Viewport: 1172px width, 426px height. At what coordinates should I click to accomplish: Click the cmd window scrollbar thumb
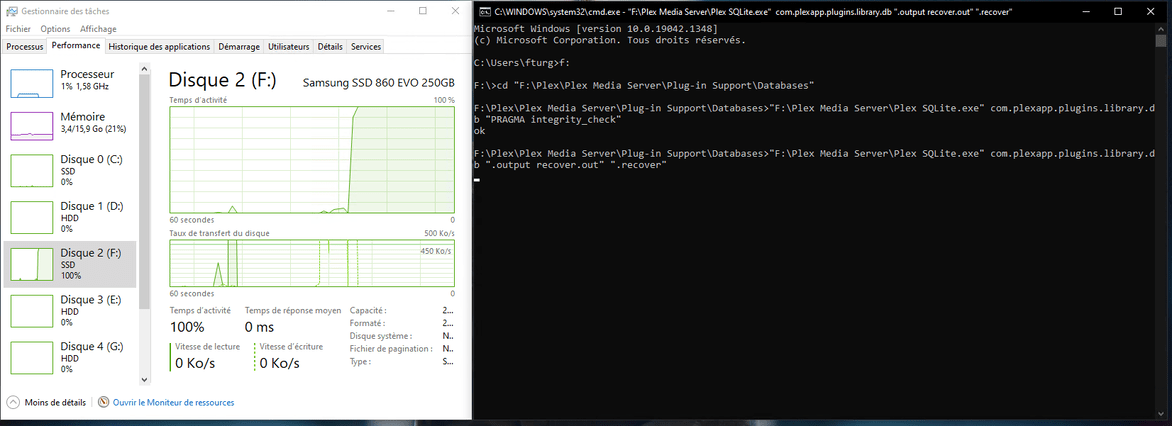(x=1161, y=39)
